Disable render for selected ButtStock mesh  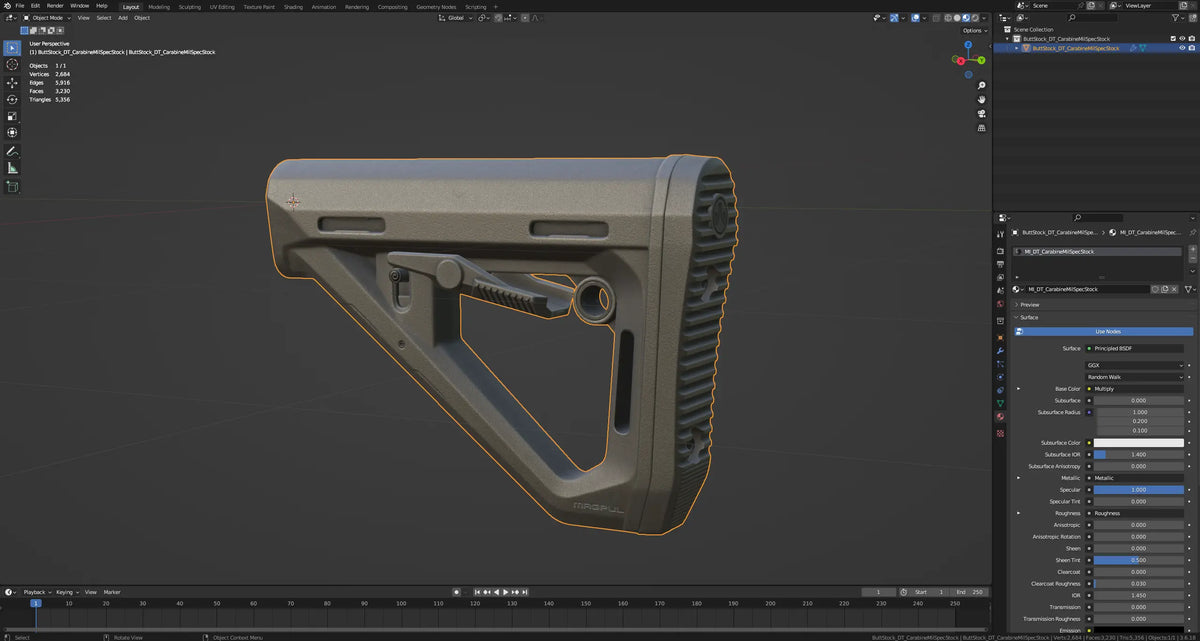point(1192,48)
